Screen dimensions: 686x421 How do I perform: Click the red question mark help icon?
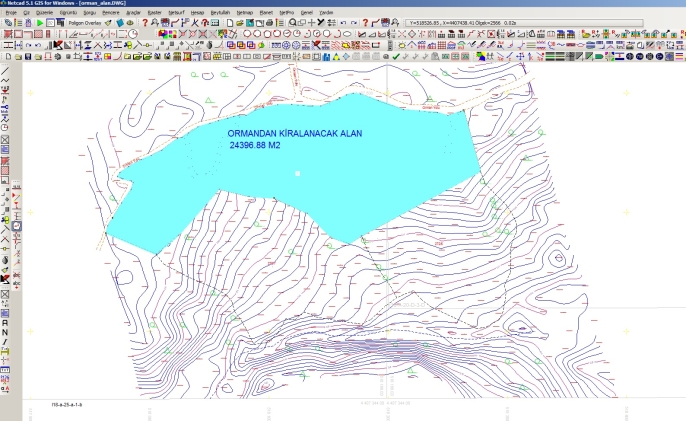[x=145, y=22]
